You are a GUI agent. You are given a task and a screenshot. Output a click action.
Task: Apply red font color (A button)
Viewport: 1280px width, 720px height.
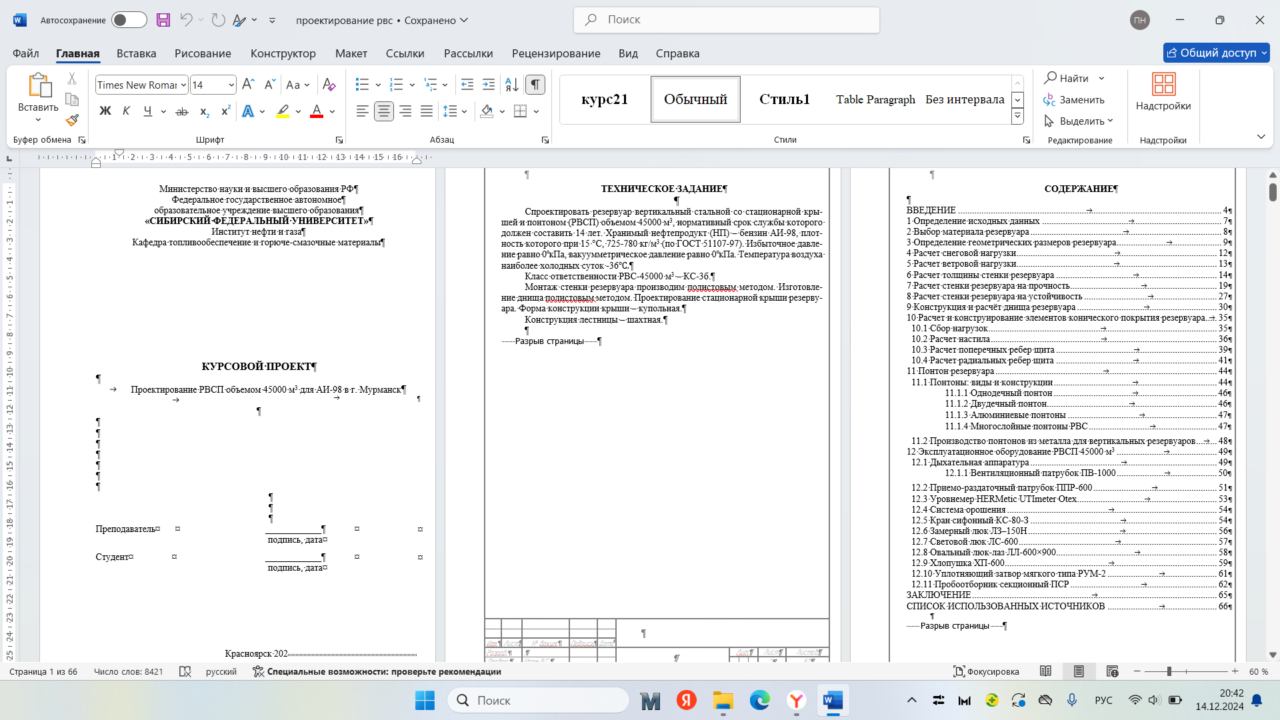316,112
